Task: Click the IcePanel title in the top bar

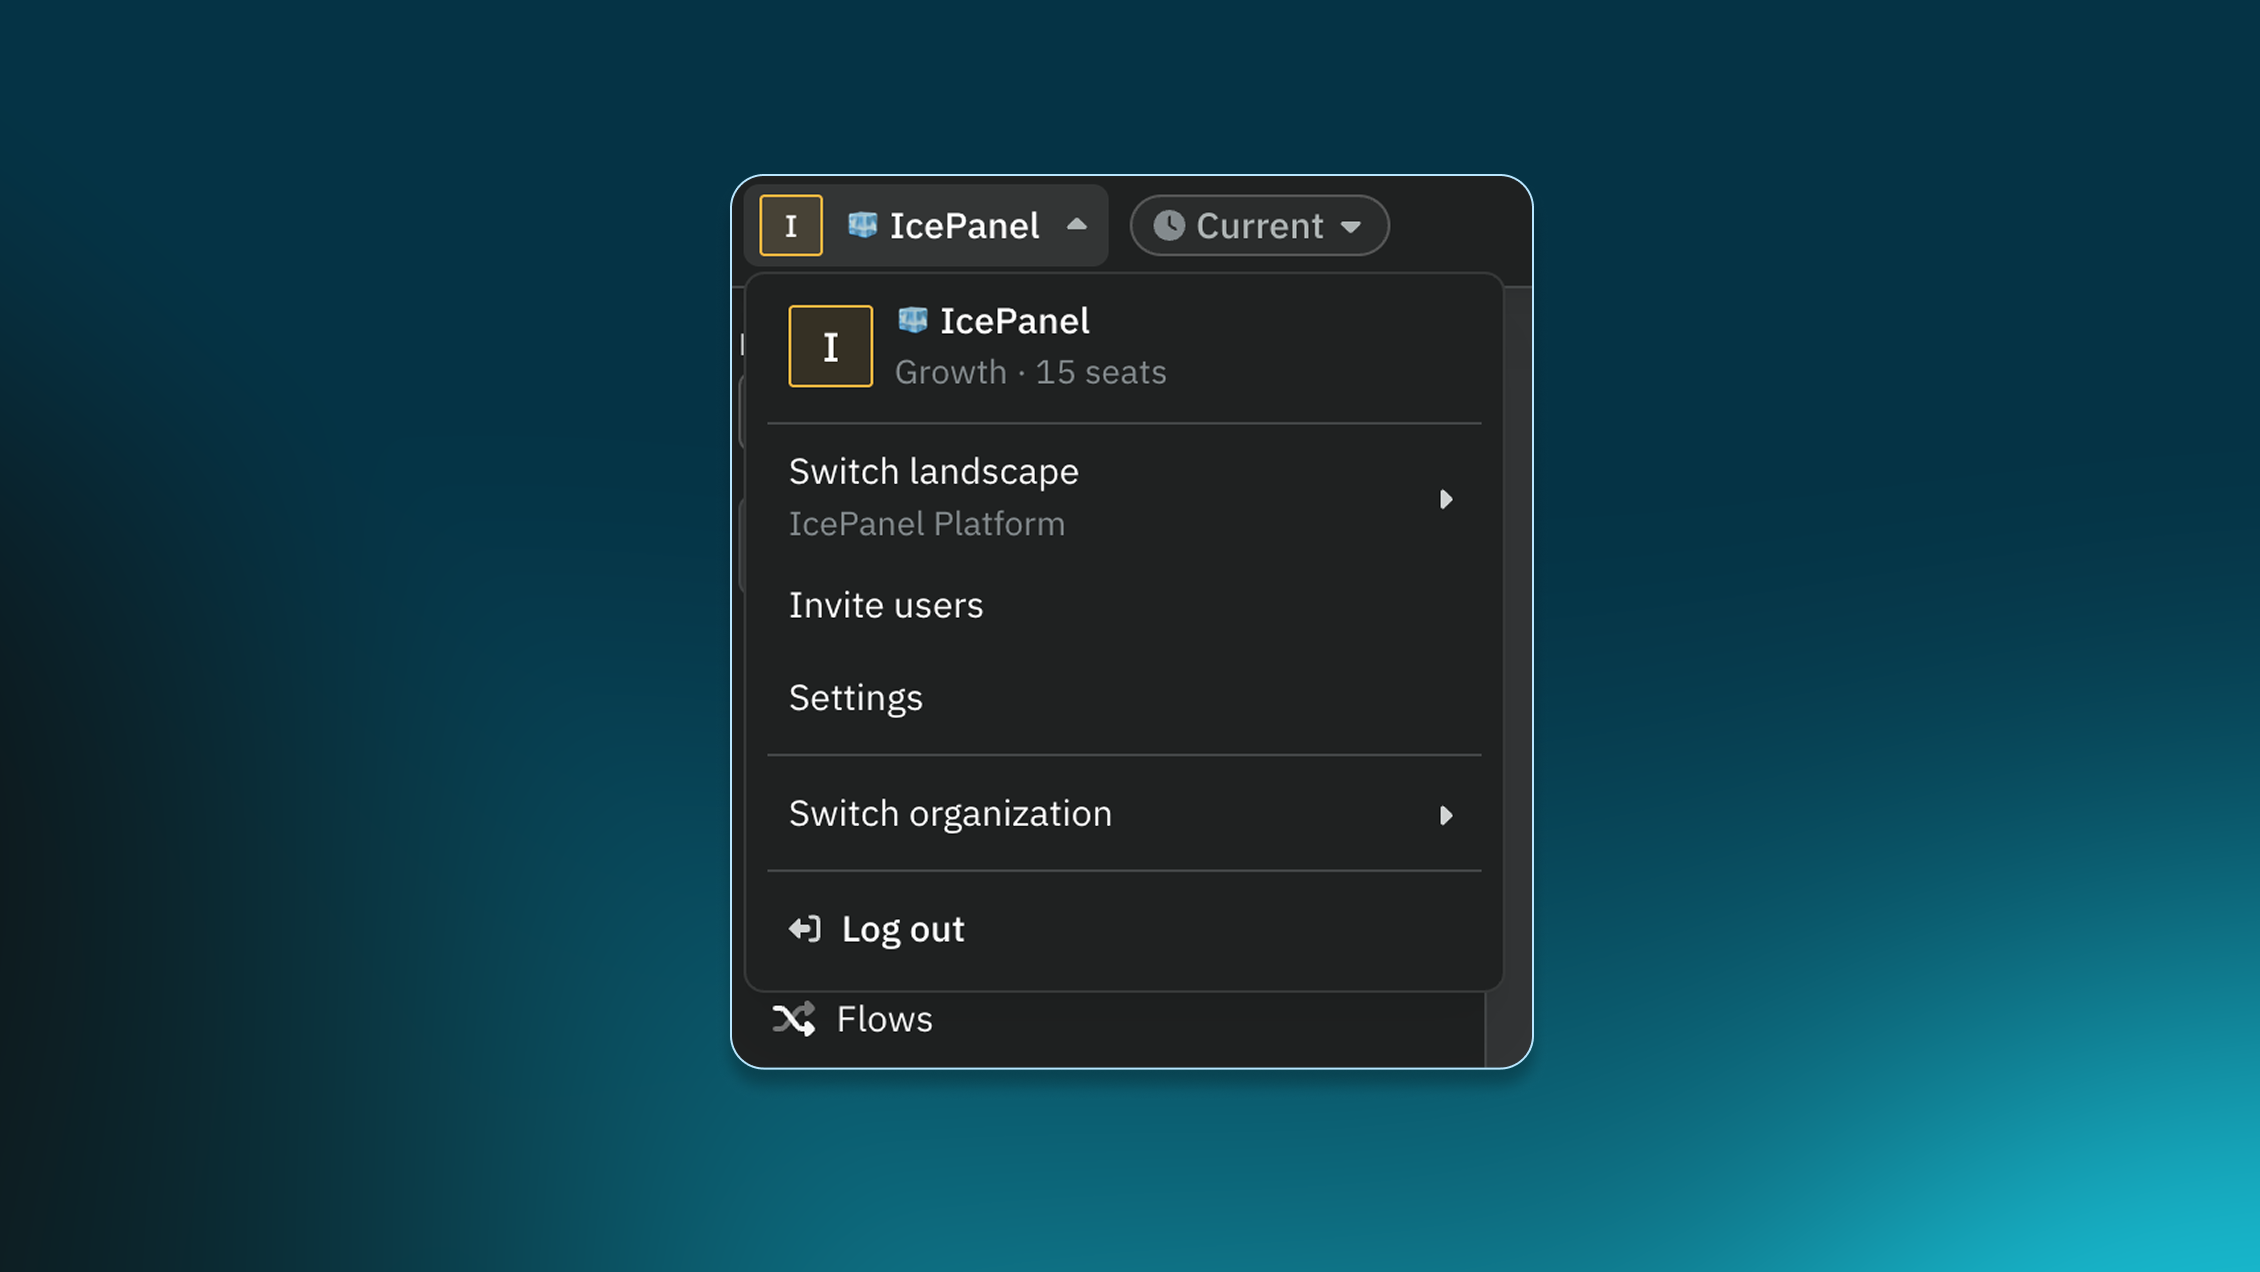Action: [x=964, y=226]
